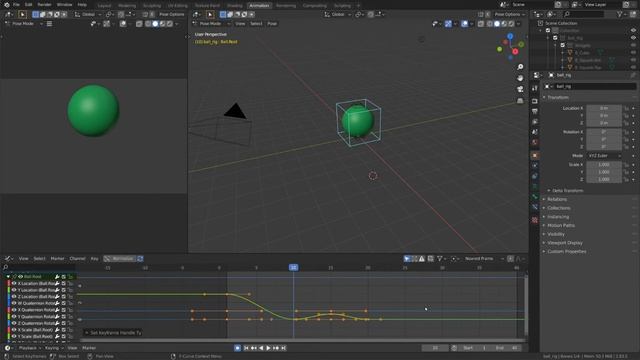Open shading options dropdown in main viewport
The height and width of the screenshot is (360, 640).
coord(518,24)
